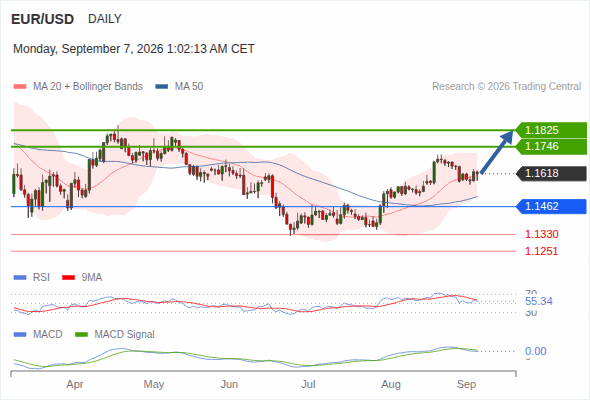This screenshot has width=590, height=400.
Task: Click the RSI legend label
Action: coord(41,278)
